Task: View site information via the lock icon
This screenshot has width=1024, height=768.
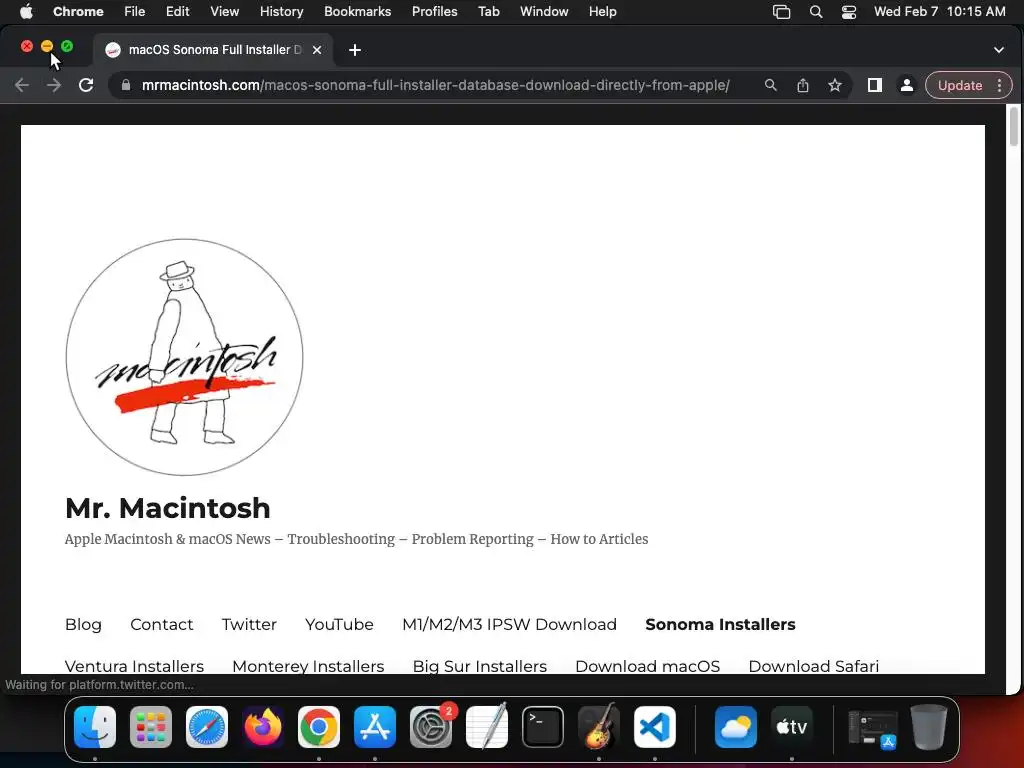Action: pos(125,86)
